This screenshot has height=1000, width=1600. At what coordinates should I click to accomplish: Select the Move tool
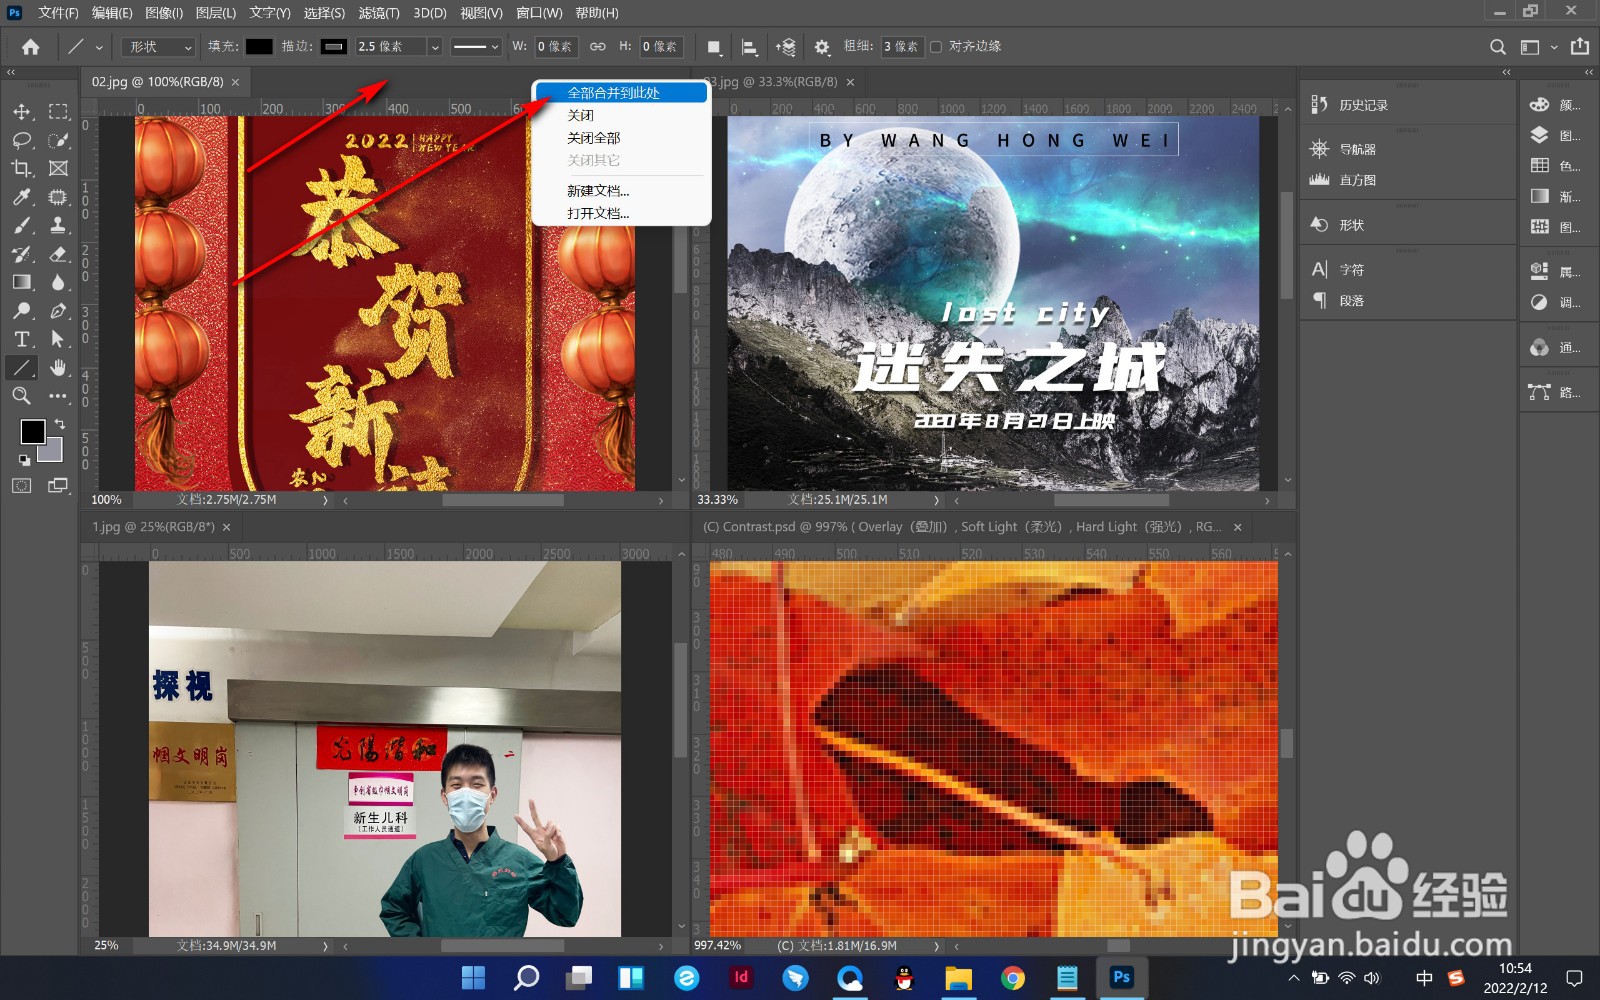pyautogui.click(x=22, y=112)
